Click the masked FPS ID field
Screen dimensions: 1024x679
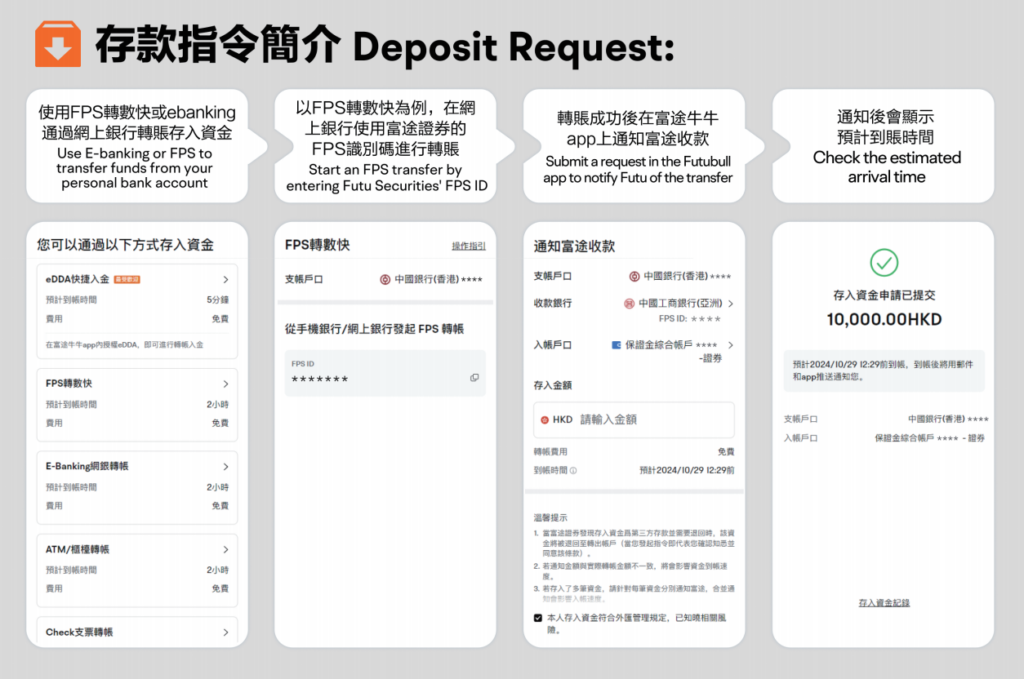tap(385, 373)
